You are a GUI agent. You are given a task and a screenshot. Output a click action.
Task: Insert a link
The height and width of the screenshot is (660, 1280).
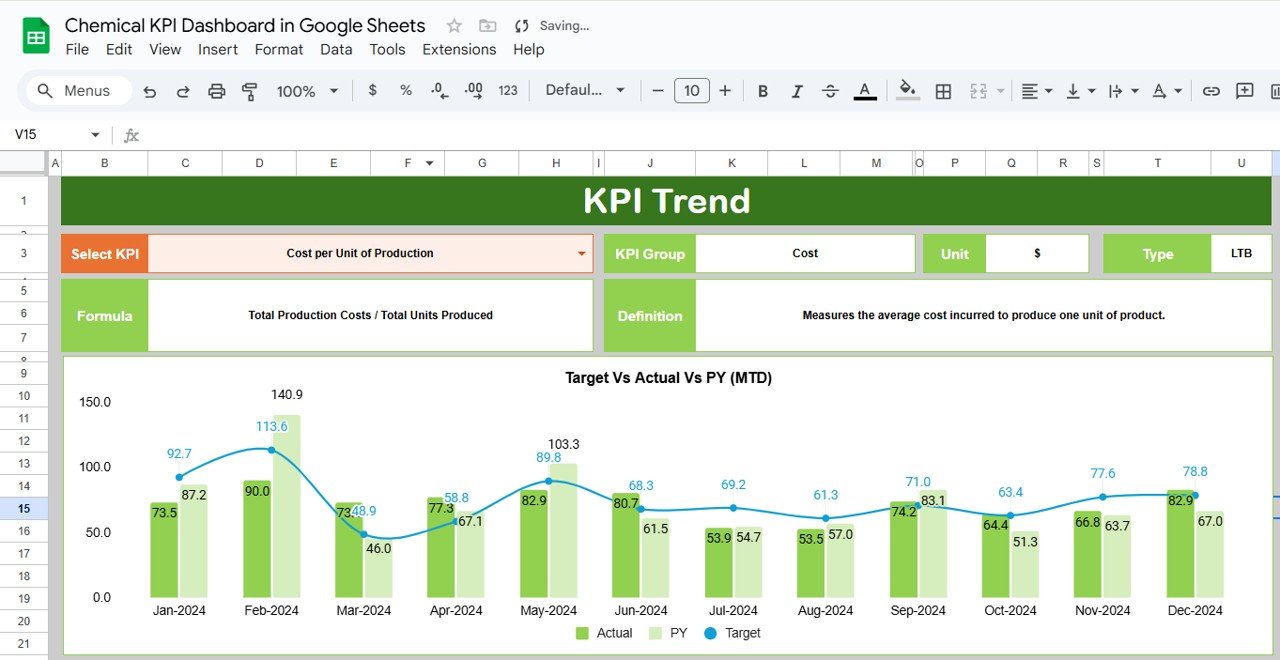click(x=1211, y=91)
